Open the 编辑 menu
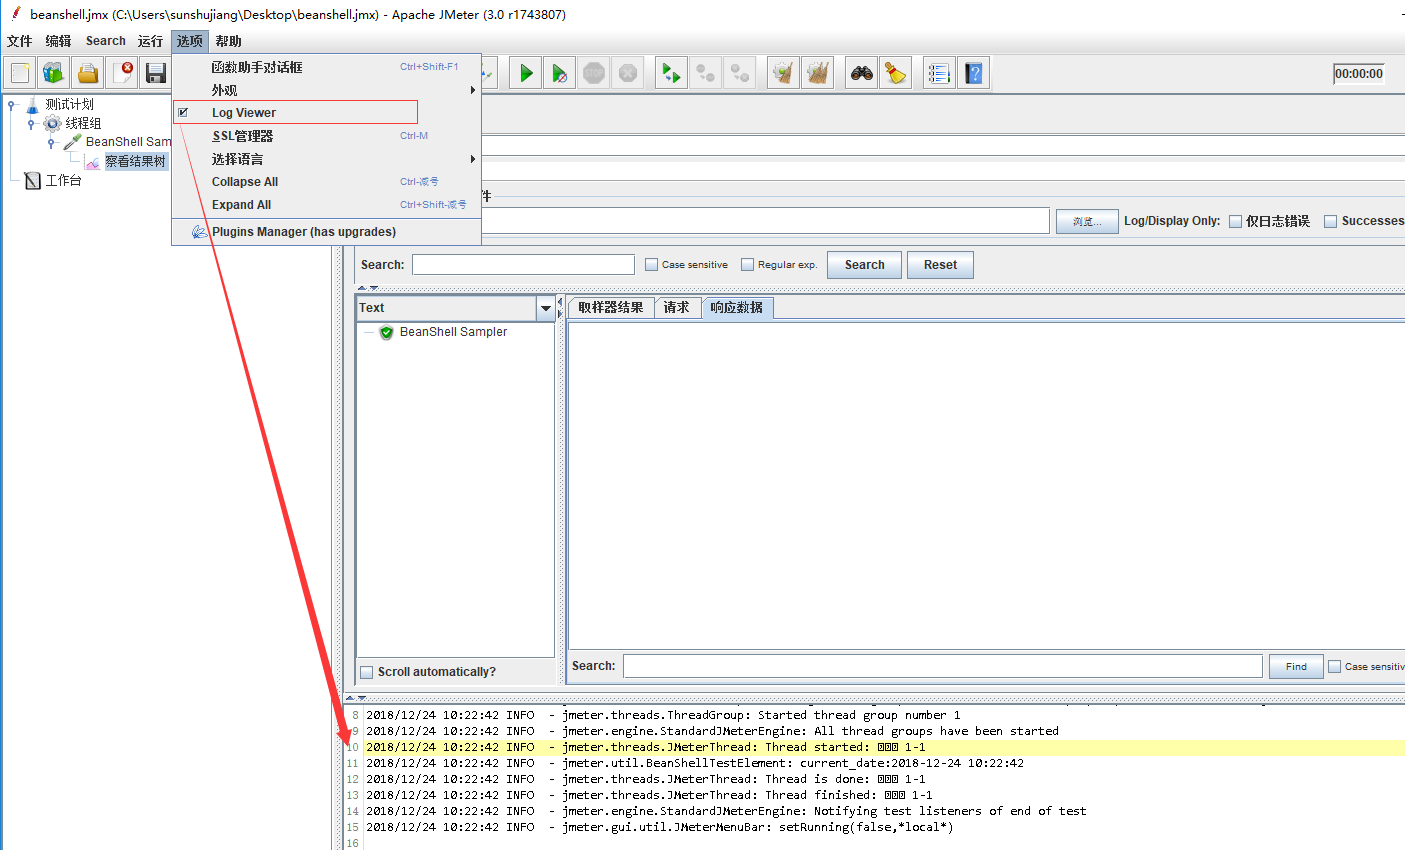The width and height of the screenshot is (1405, 850). [x=58, y=41]
